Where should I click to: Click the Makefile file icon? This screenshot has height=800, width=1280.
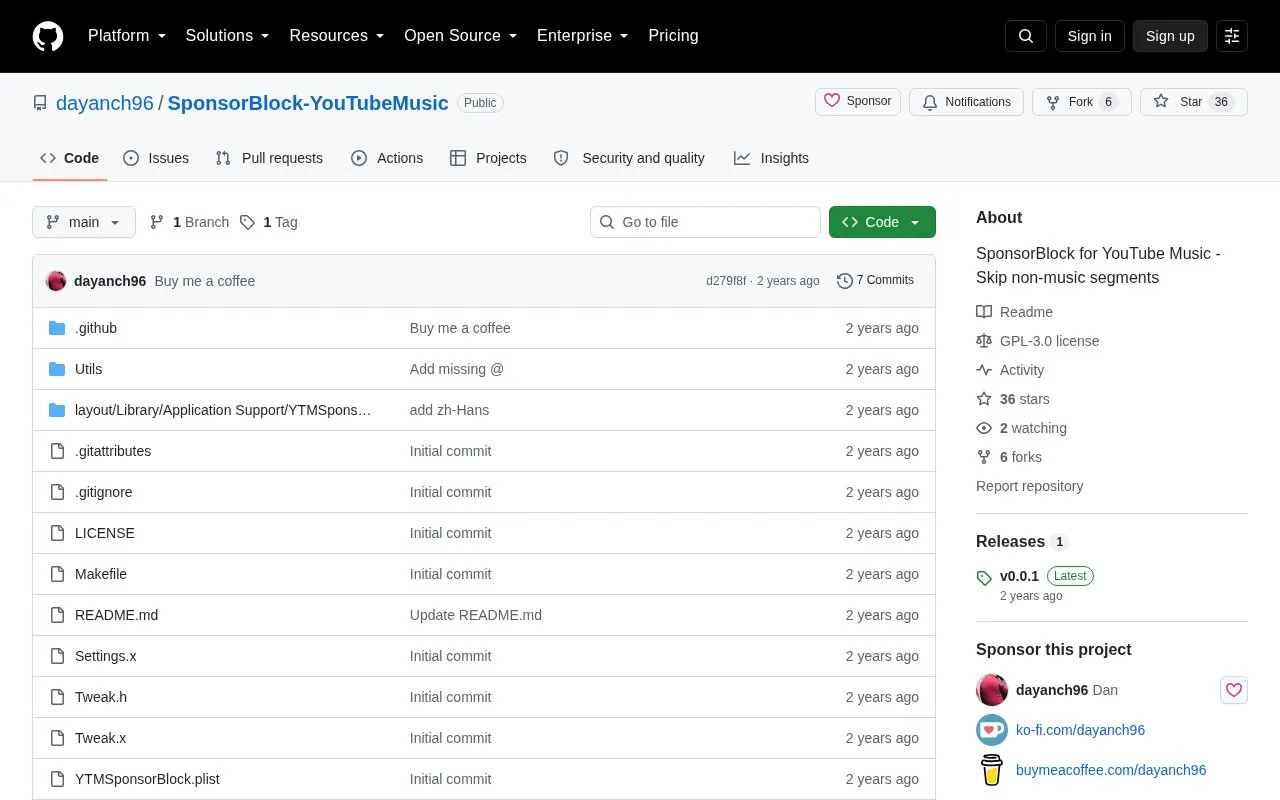[x=57, y=574]
